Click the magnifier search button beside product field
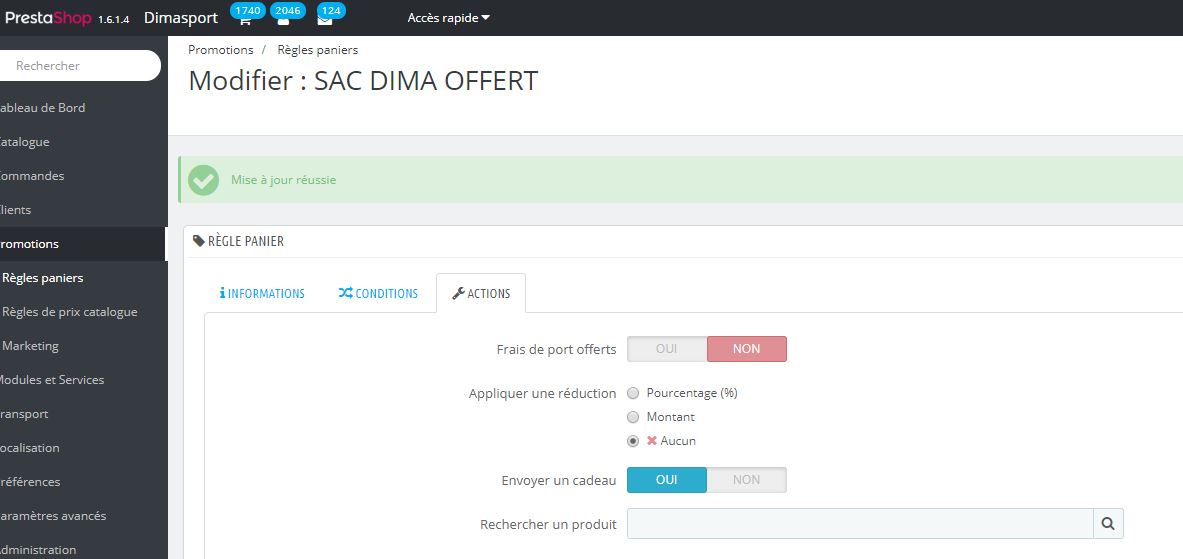This screenshot has height=559, width=1183. [x=1108, y=524]
